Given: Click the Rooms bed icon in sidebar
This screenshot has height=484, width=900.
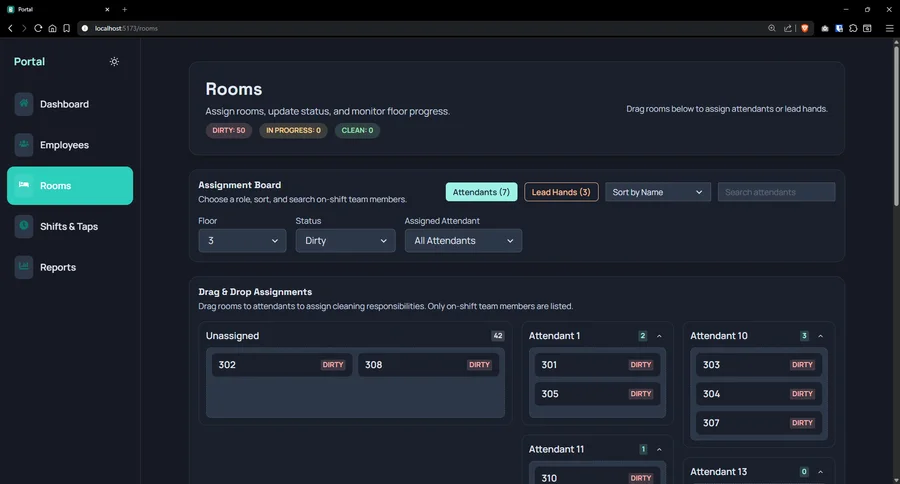Looking at the screenshot, I should [24, 185].
